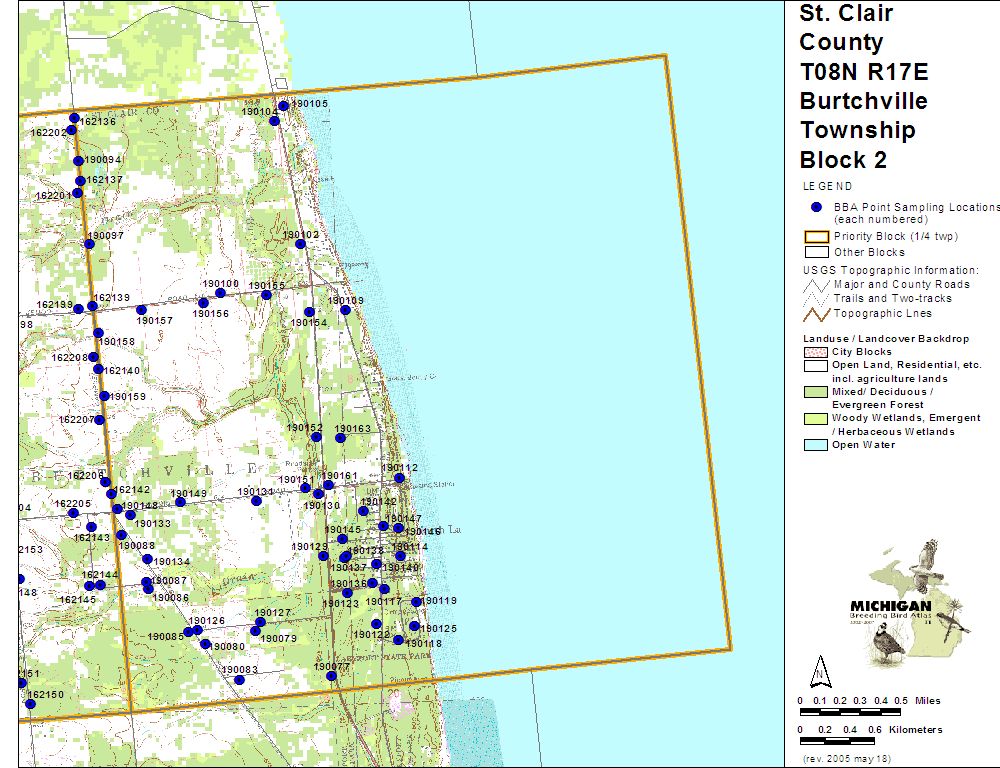
Task: Click the Miles scale bar
Action: (850, 712)
